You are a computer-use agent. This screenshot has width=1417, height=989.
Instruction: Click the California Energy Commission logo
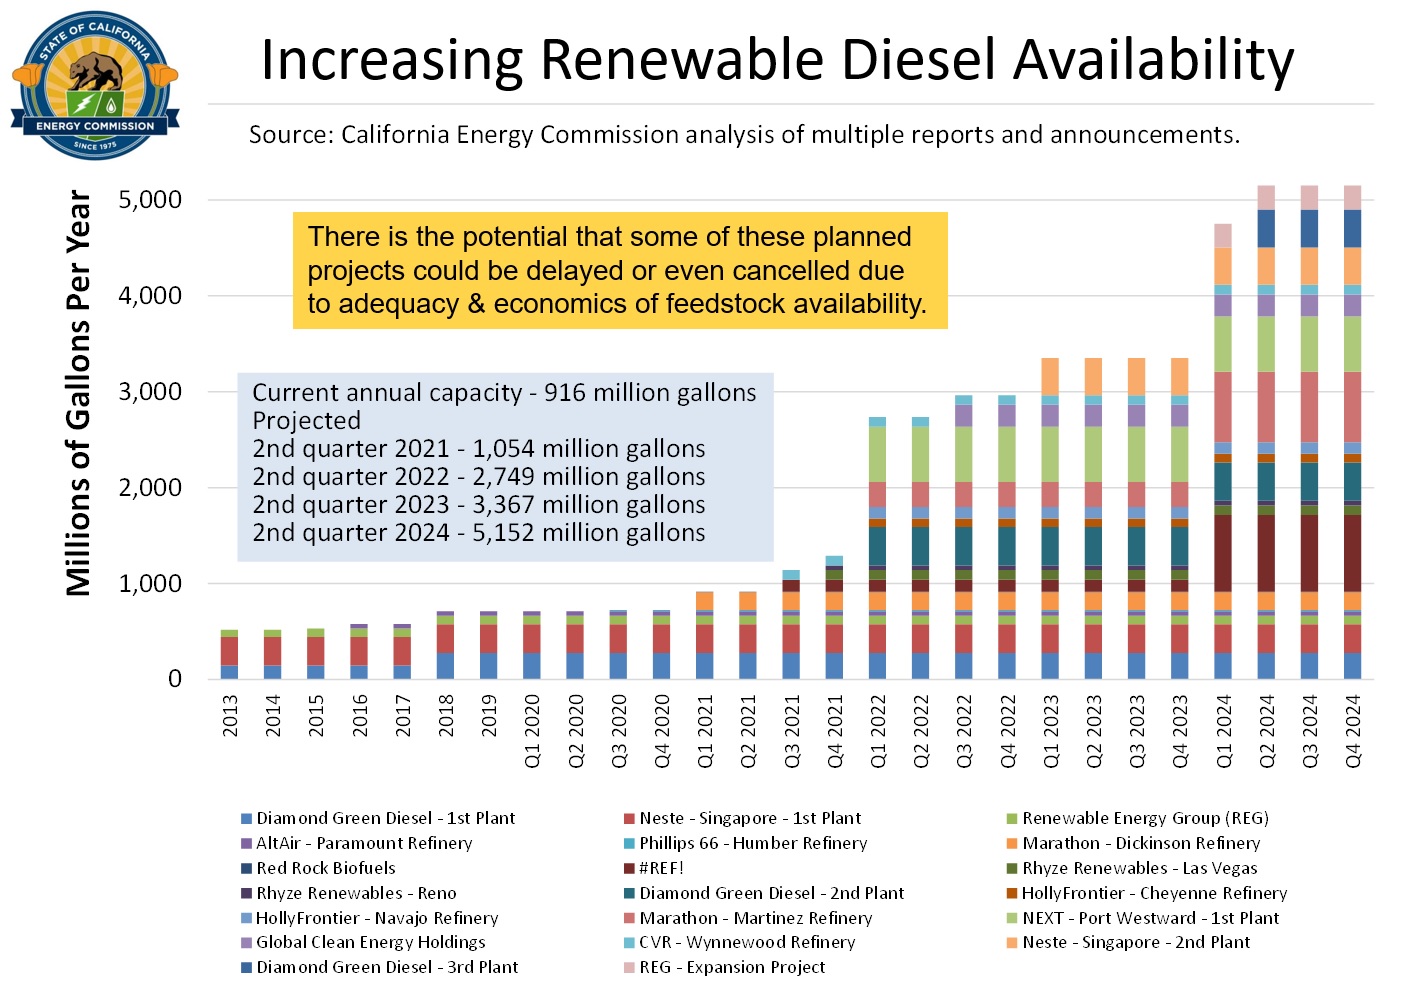[93, 85]
